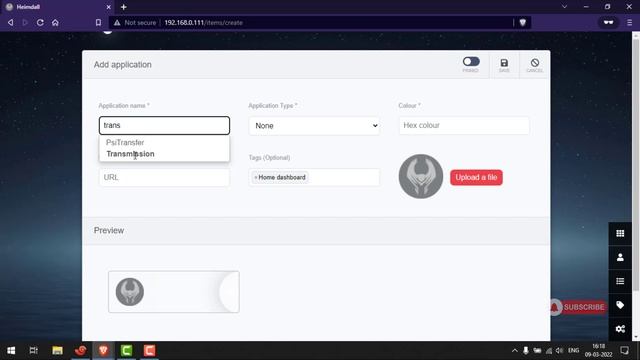The width and height of the screenshot is (640, 360).
Task: Click the Cancel icon
Action: point(535,63)
